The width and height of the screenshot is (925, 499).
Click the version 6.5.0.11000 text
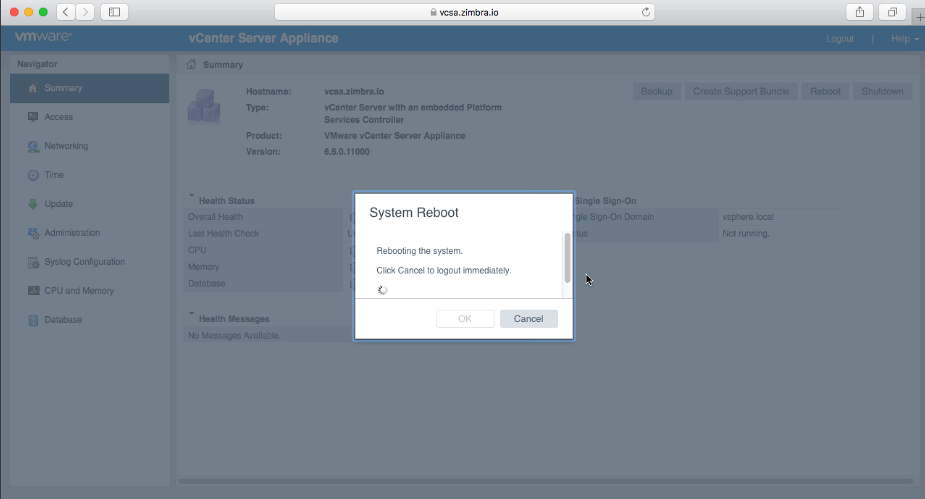(347, 152)
